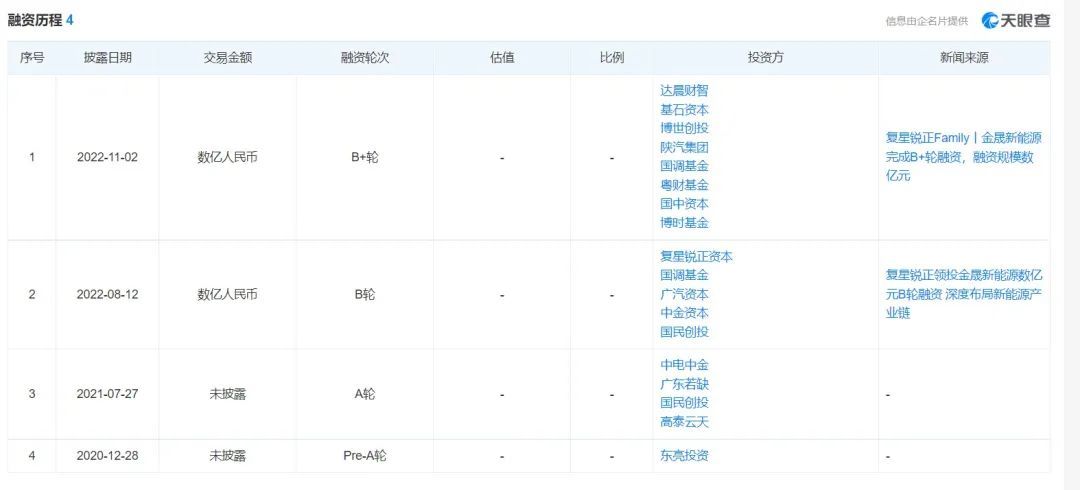1080x490 pixels.
Task: Select the date cell 2022-11-02
Action: click(x=107, y=157)
